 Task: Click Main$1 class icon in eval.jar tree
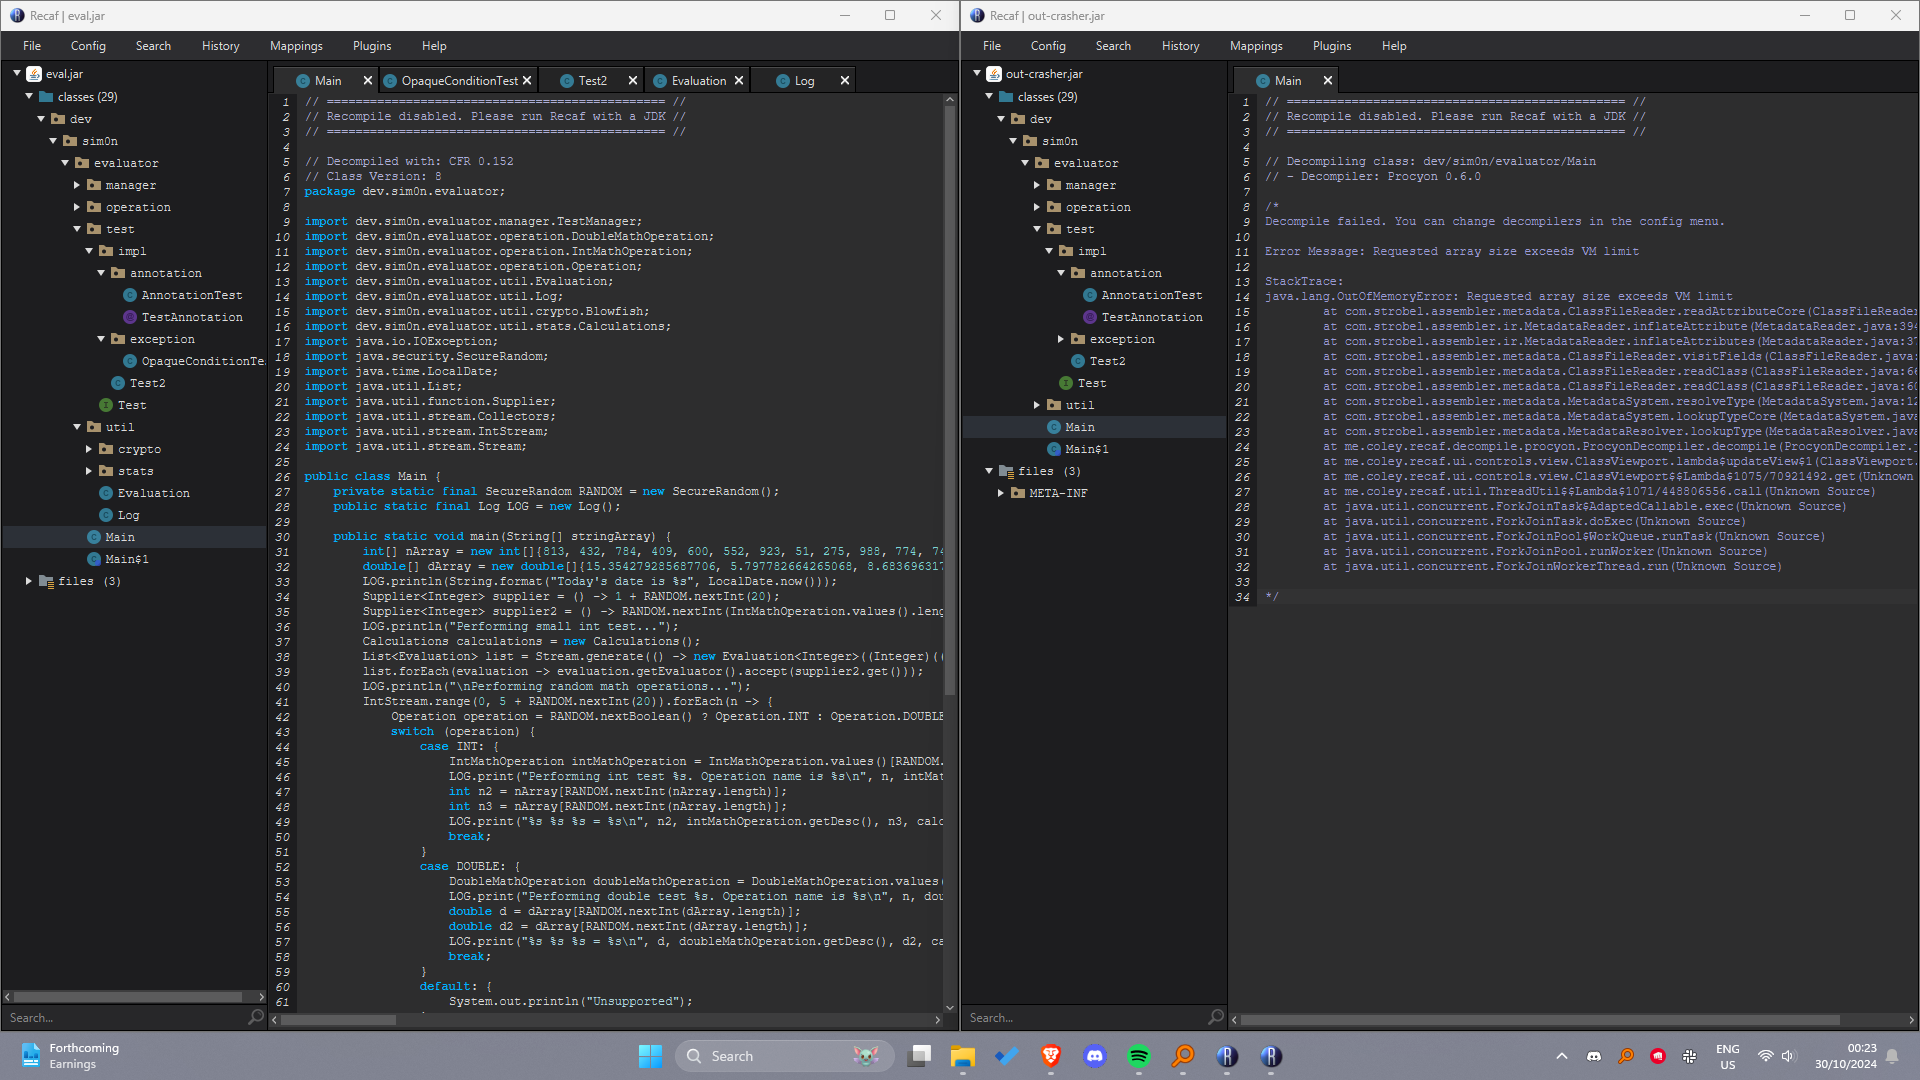(94, 559)
